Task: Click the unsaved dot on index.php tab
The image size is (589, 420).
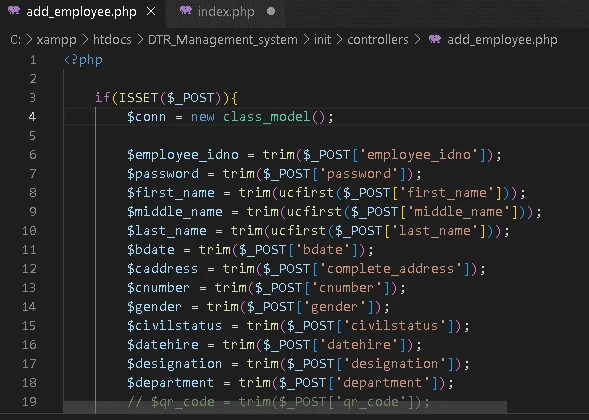Action: coord(271,12)
